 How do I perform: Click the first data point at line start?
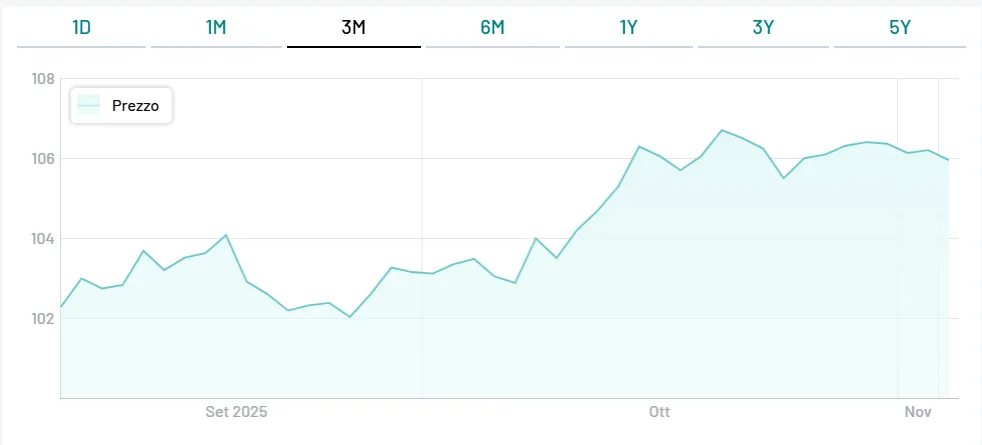click(62, 306)
